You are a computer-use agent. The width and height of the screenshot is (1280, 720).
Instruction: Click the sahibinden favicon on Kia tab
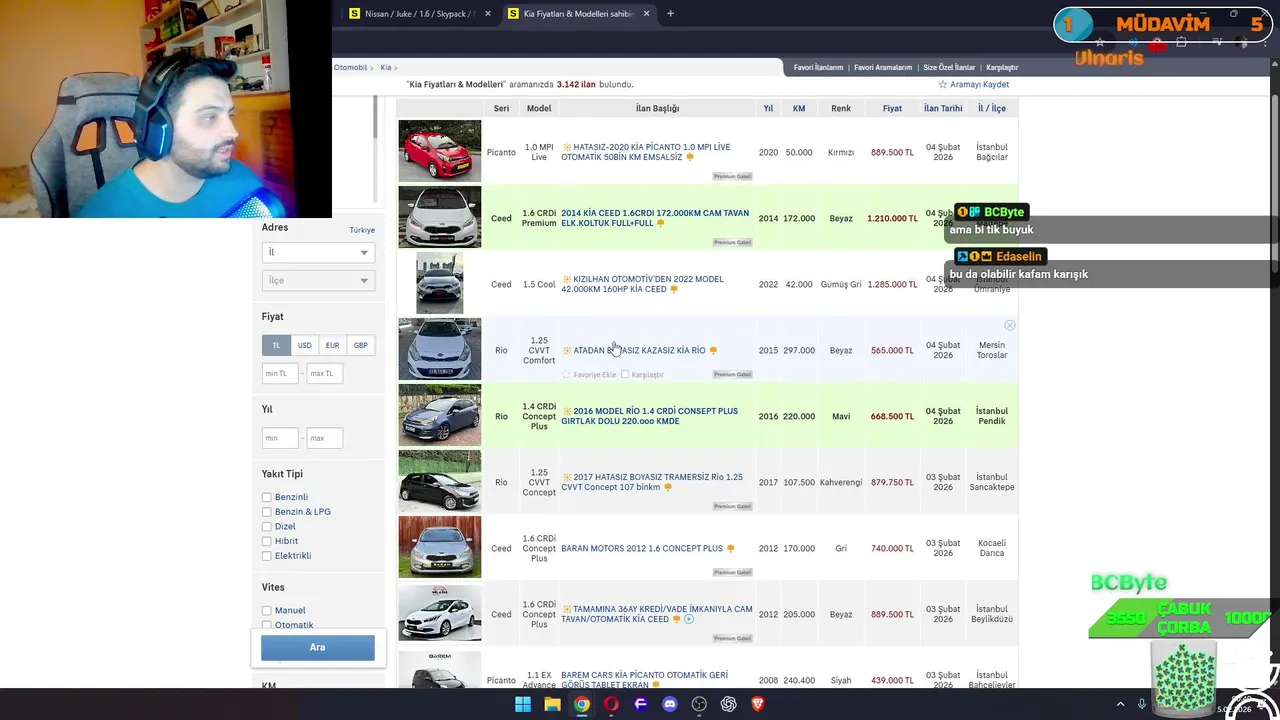coord(513,14)
